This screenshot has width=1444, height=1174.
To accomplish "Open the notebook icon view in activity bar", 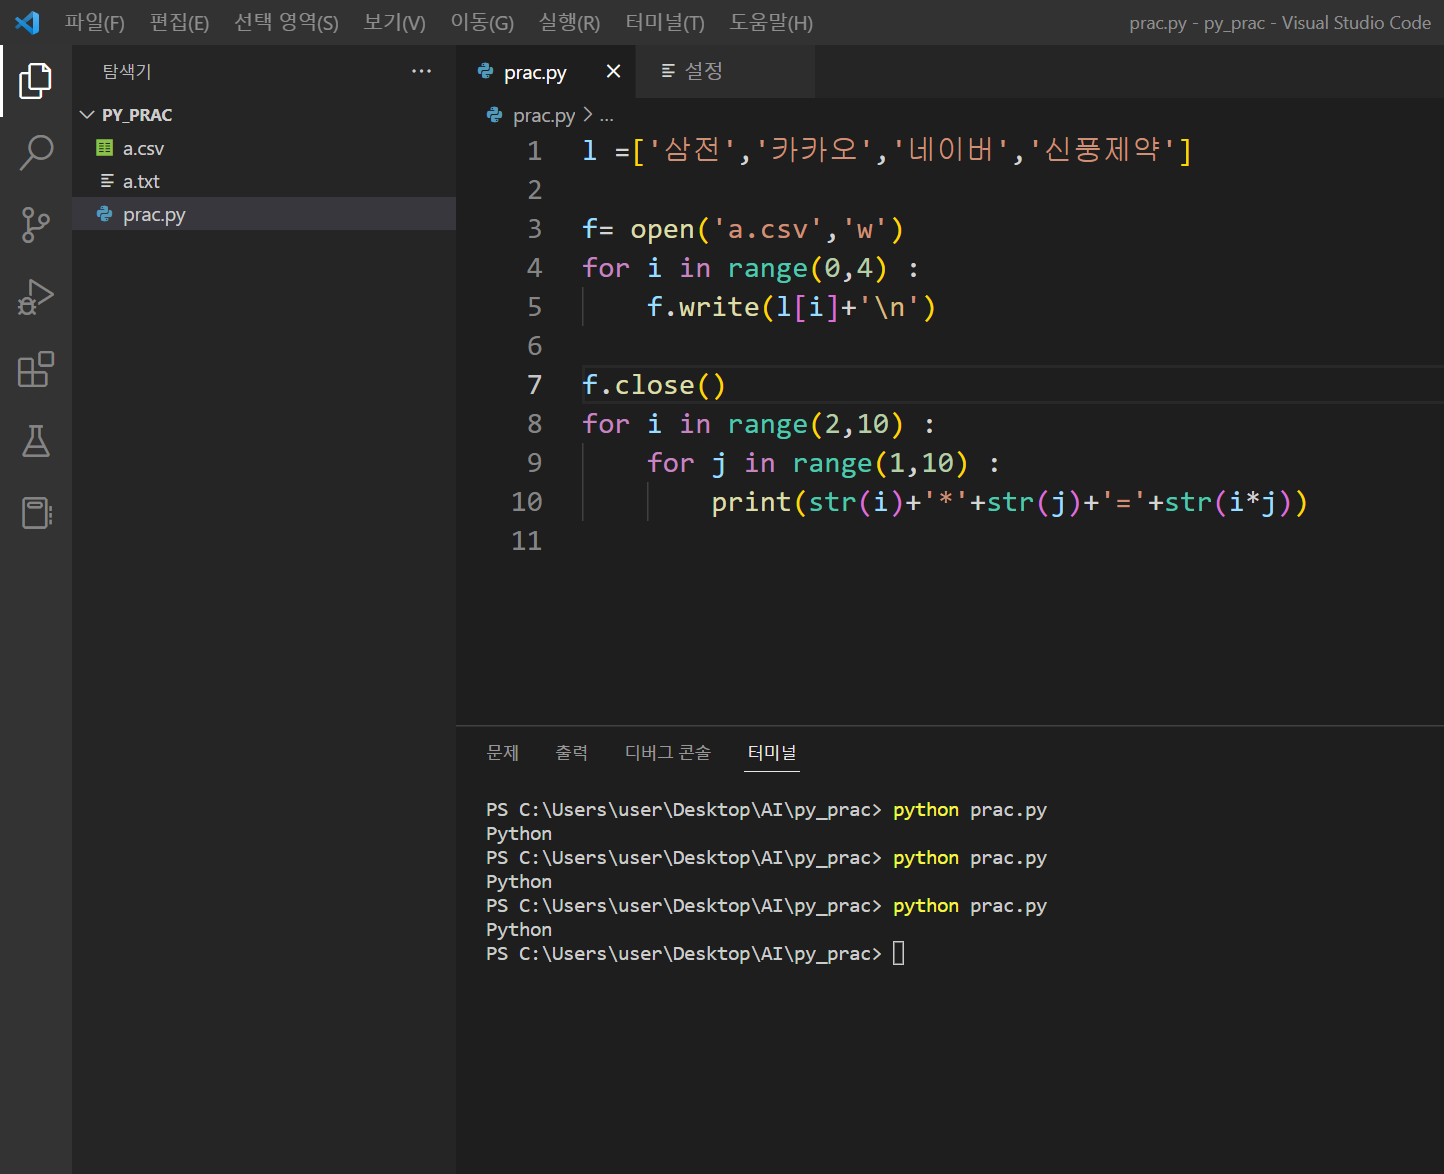I will click(36, 513).
